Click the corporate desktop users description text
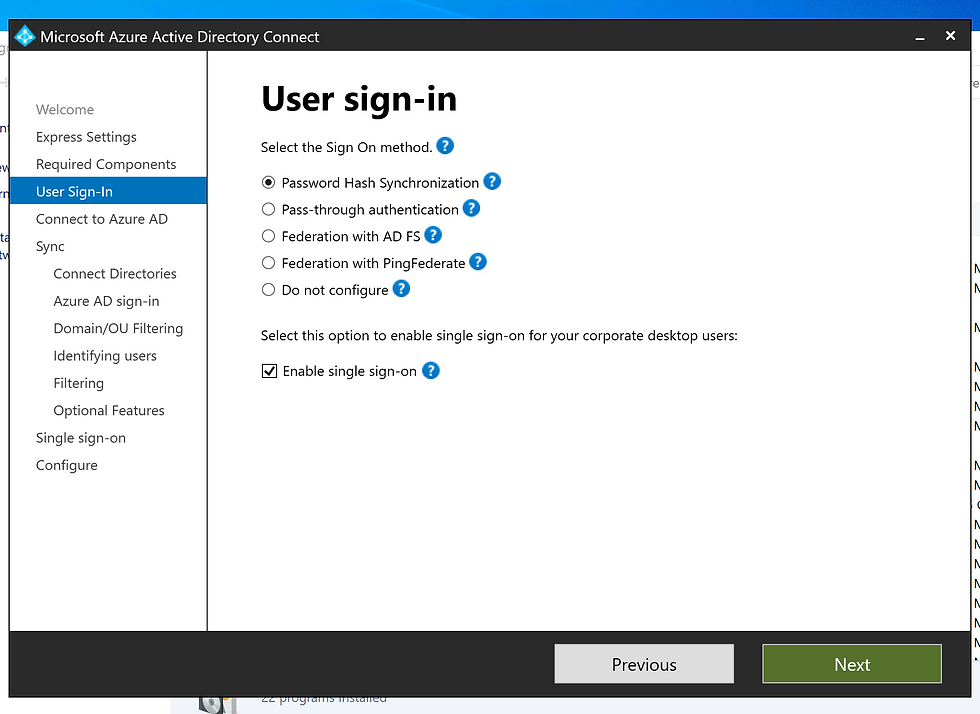980x714 pixels. [x=499, y=336]
